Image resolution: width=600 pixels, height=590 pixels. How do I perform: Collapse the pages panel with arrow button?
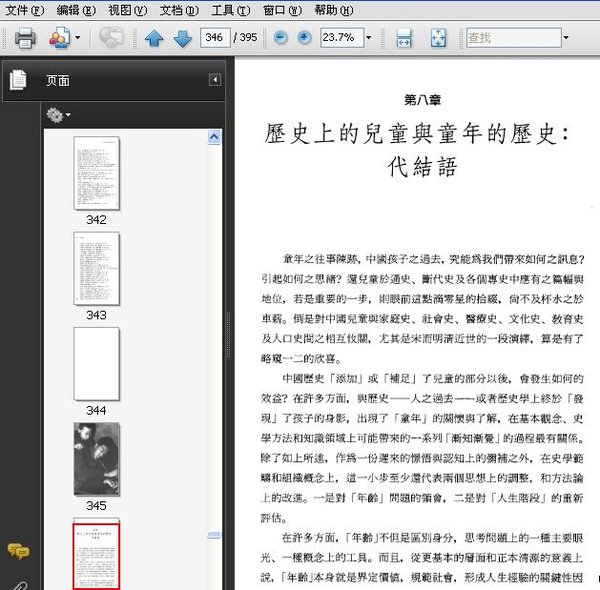215,80
